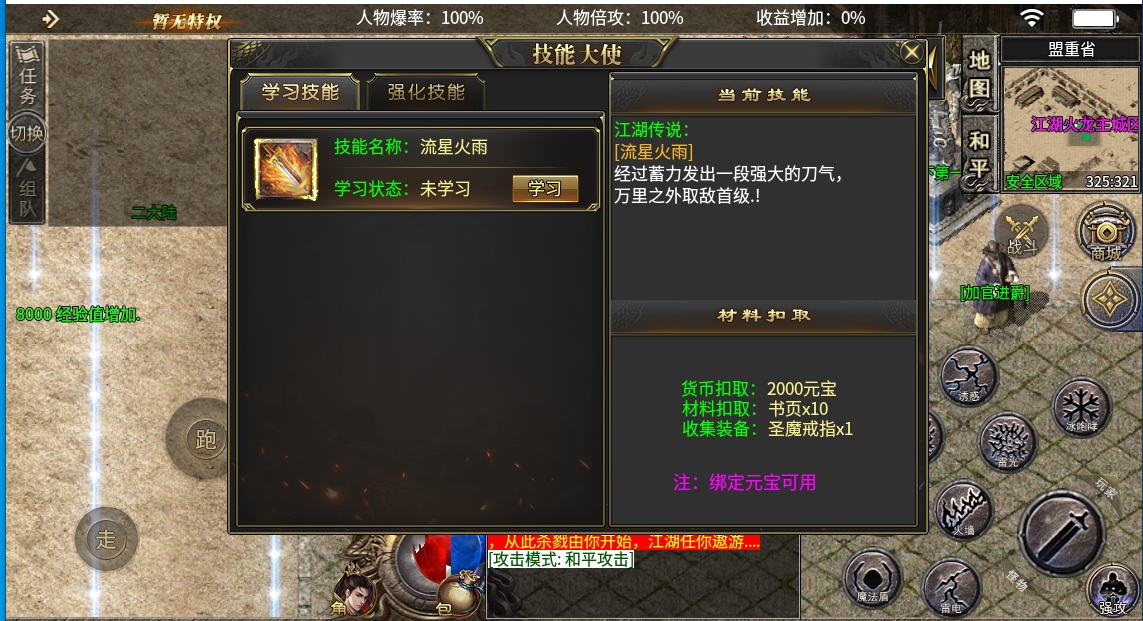The height and width of the screenshot is (621, 1143).
Task: Cast the 火墙 fire wall skill
Action: tap(964, 509)
